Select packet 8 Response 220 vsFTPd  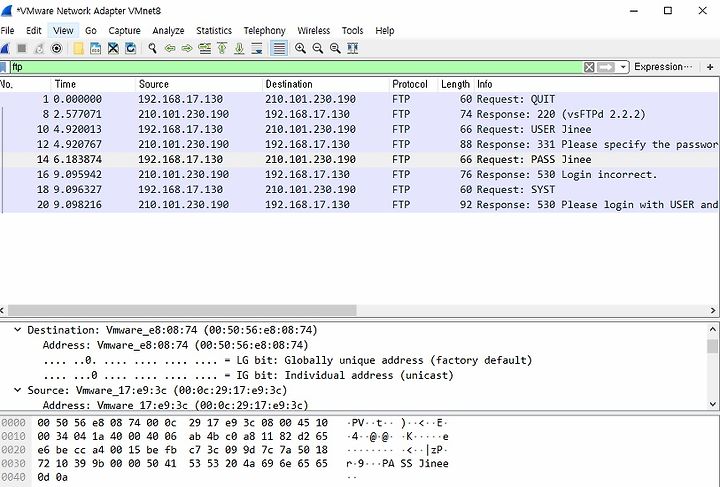[359, 114]
